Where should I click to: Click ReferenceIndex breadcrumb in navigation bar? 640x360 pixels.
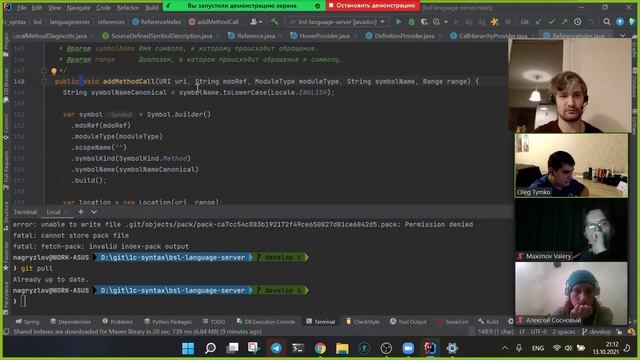(157, 22)
